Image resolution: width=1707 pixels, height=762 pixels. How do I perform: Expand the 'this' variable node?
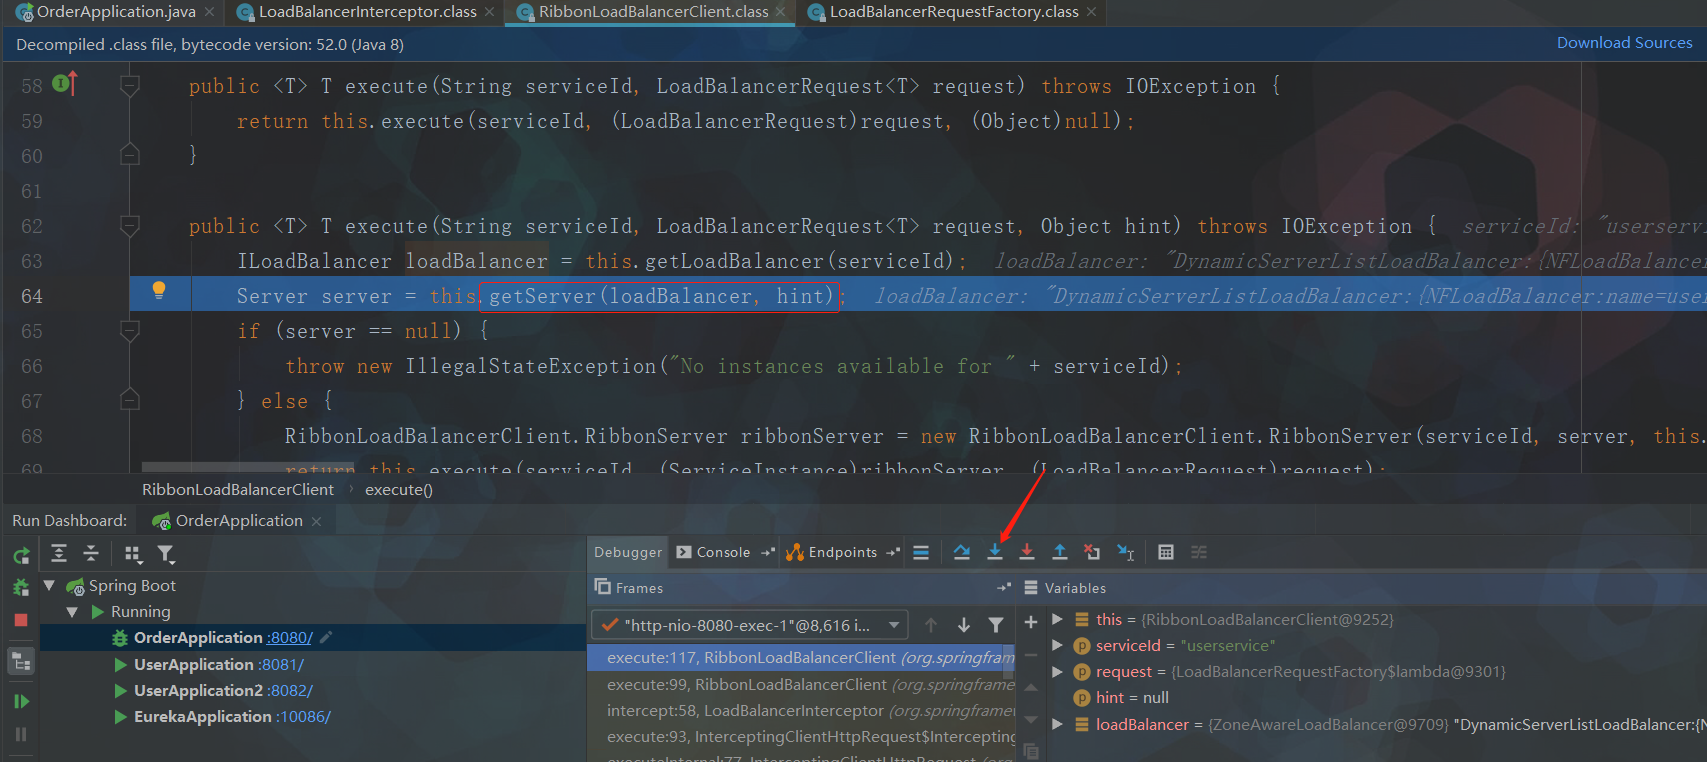coord(1057,620)
